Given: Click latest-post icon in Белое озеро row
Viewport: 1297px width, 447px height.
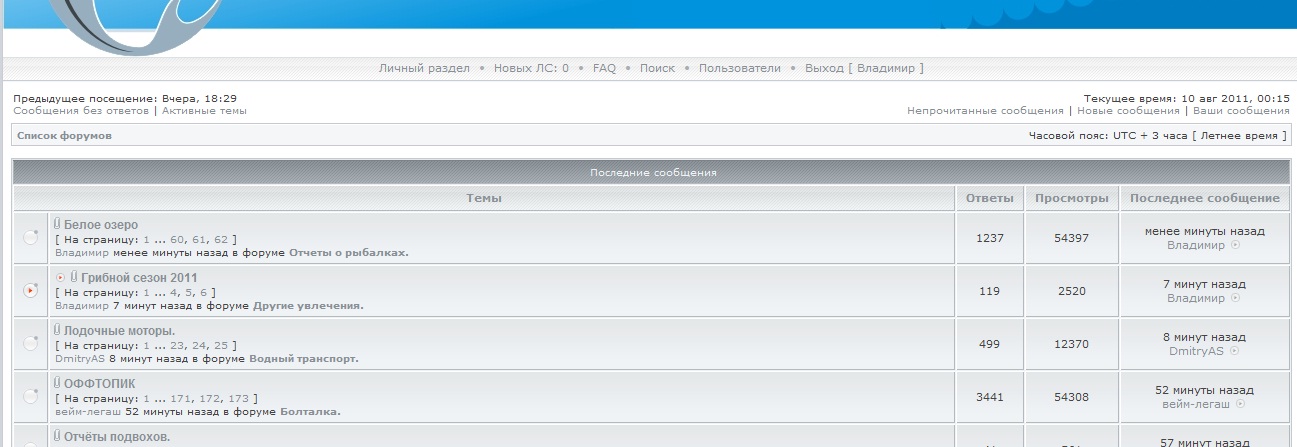Looking at the screenshot, I should (1235, 245).
